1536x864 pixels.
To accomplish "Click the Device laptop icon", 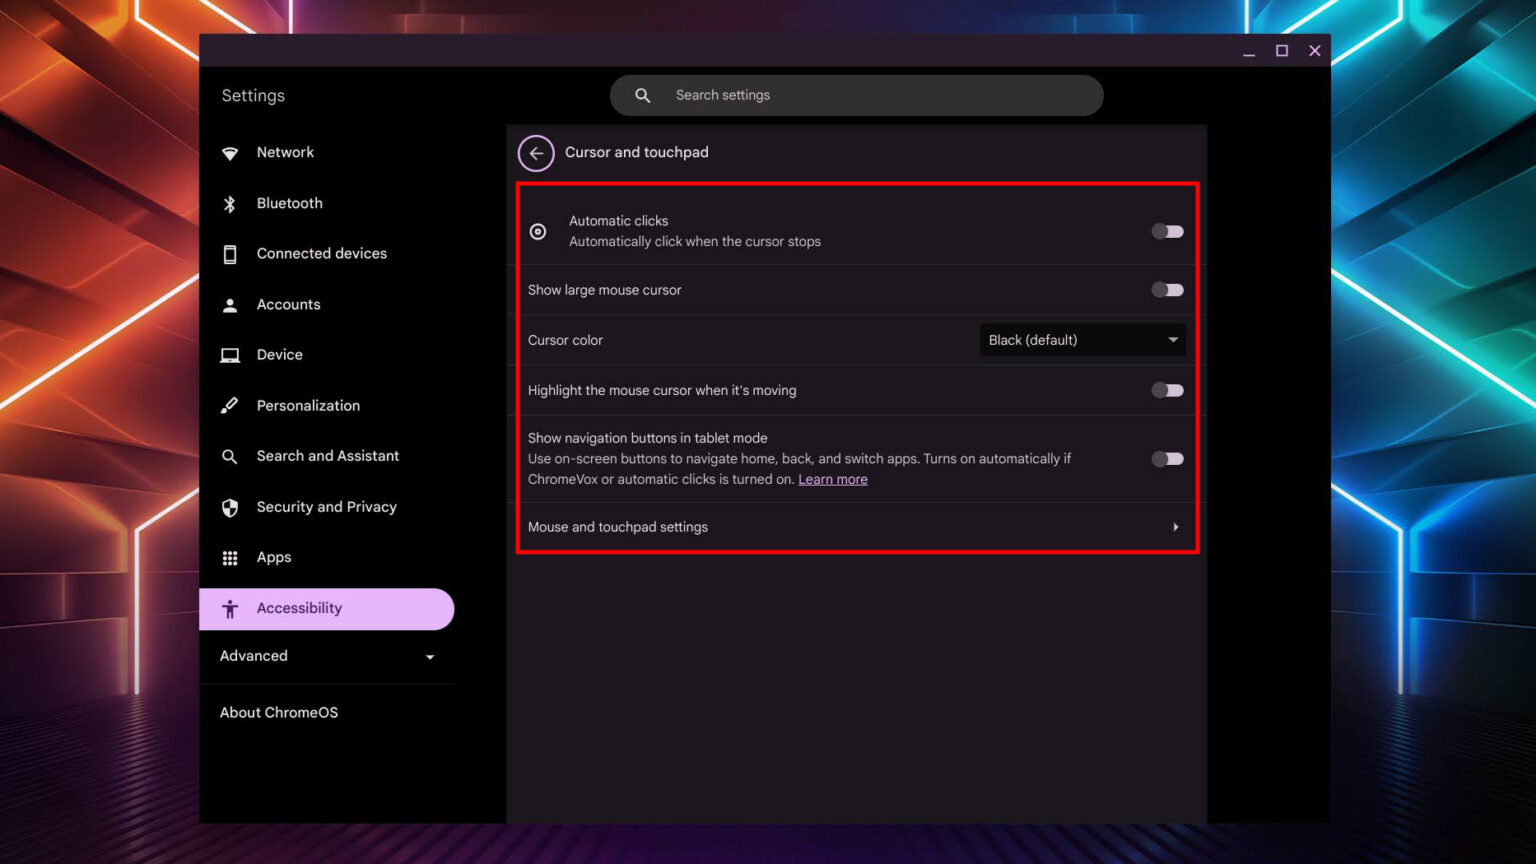I will pos(231,354).
